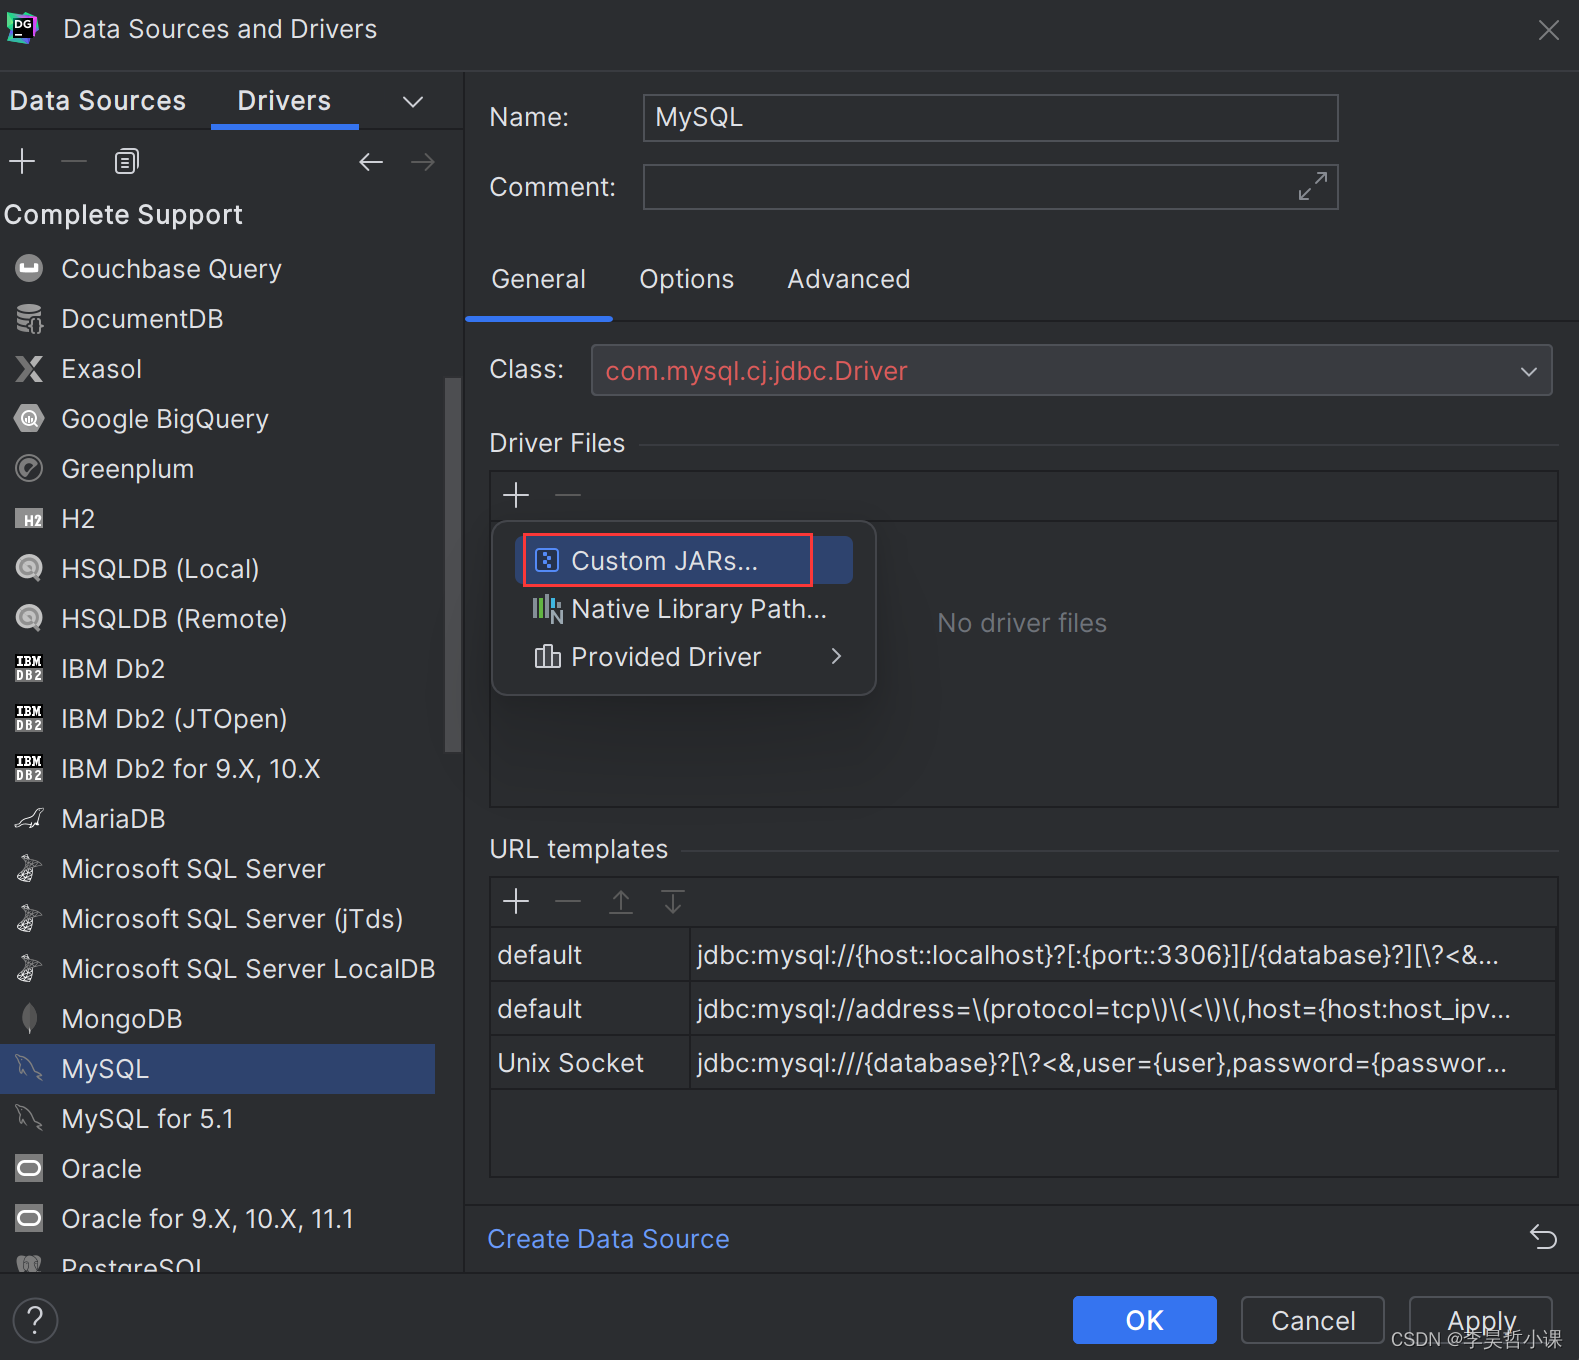Click the revert changes arrow icon

click(x=1543, y=1237)
